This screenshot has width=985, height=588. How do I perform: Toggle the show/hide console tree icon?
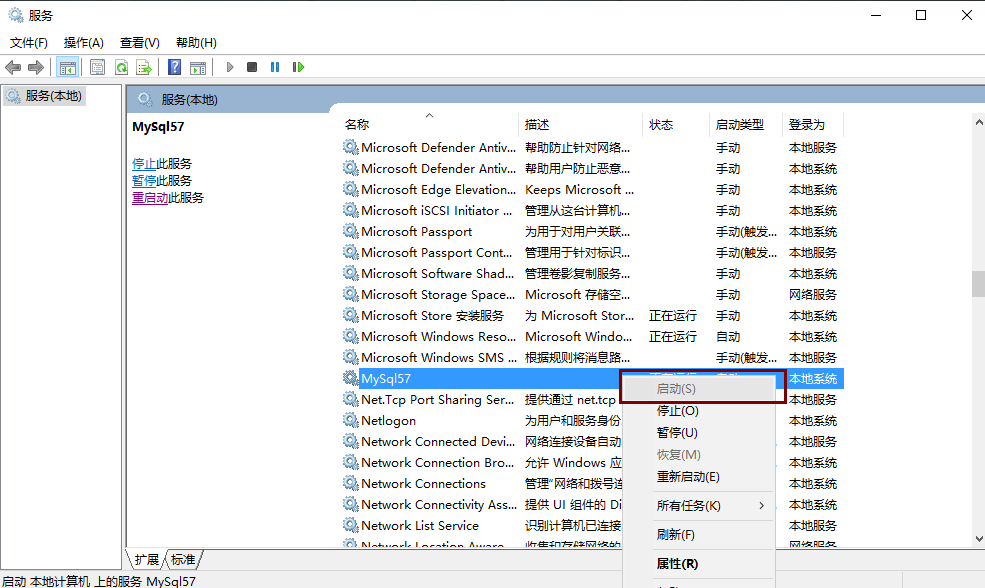tap(68, 67)
